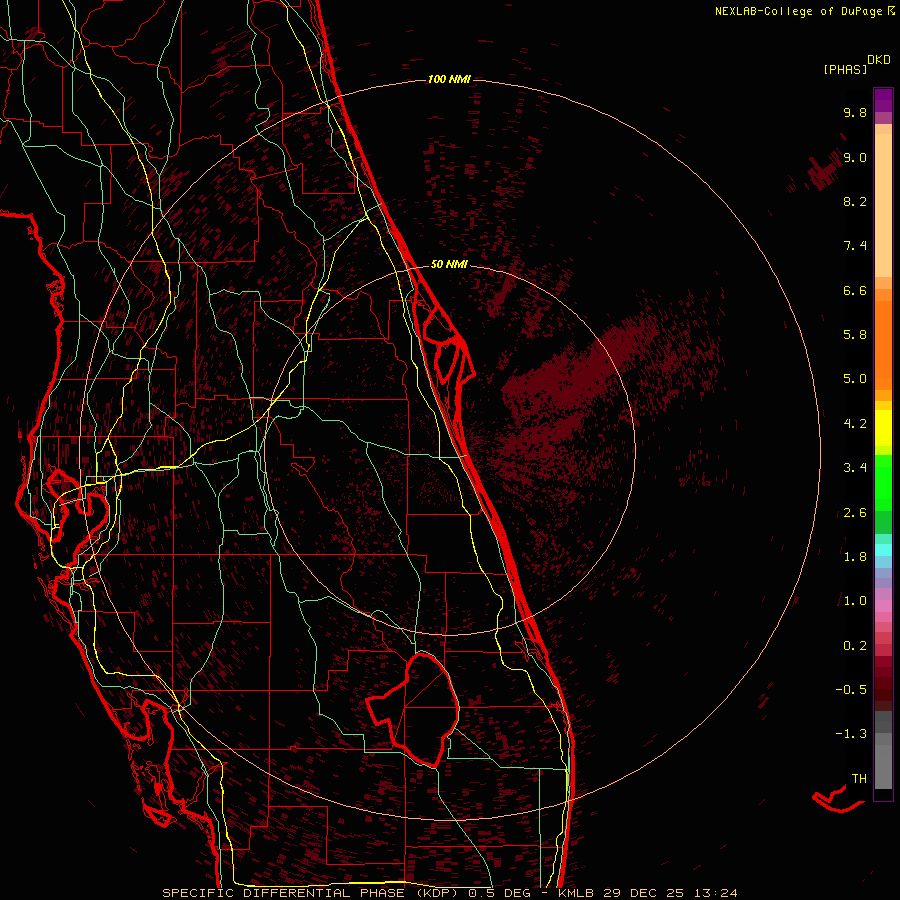Select the 1.8 value on color scale
This screenshot has height=900, width=900.
[855, 557]
